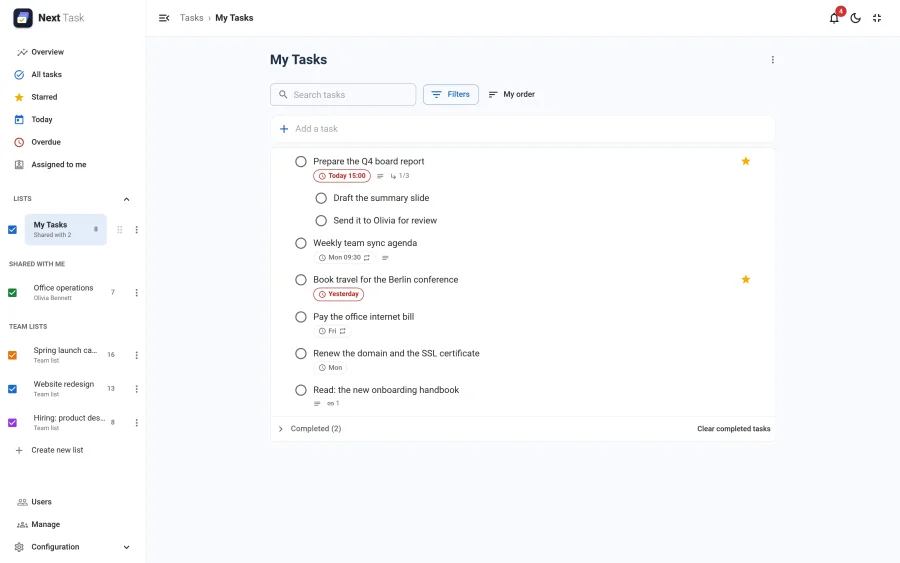Click the Tasks breadcrumb link
Screen dimensions: 900x563
(x=191, y=18)
